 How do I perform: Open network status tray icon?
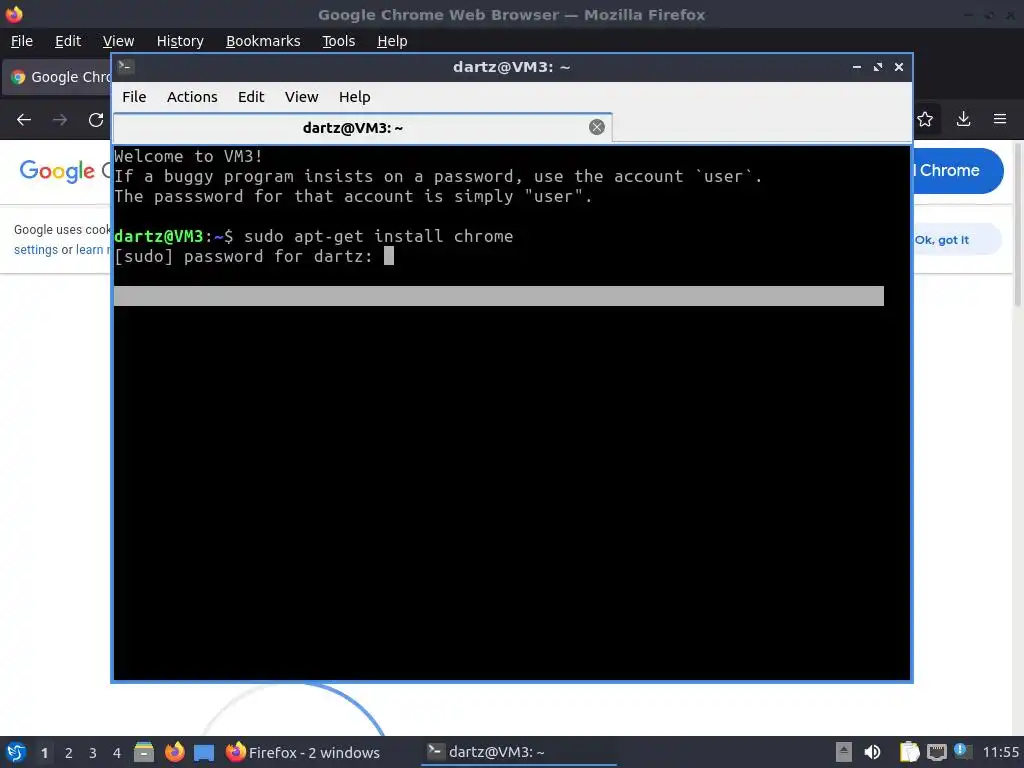(937, 752)
